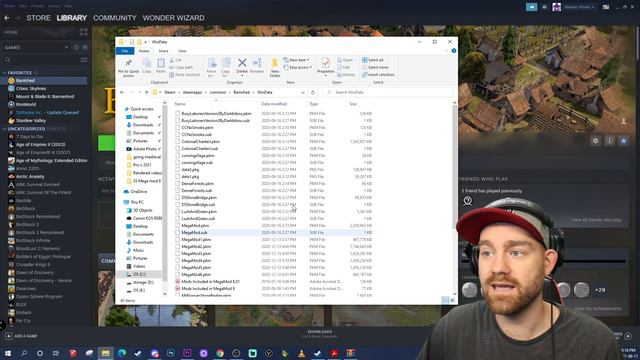Click steamapps in the address breadcrumb
The width and height of the screenshot is (640, 360).
[x=192, y=92]
